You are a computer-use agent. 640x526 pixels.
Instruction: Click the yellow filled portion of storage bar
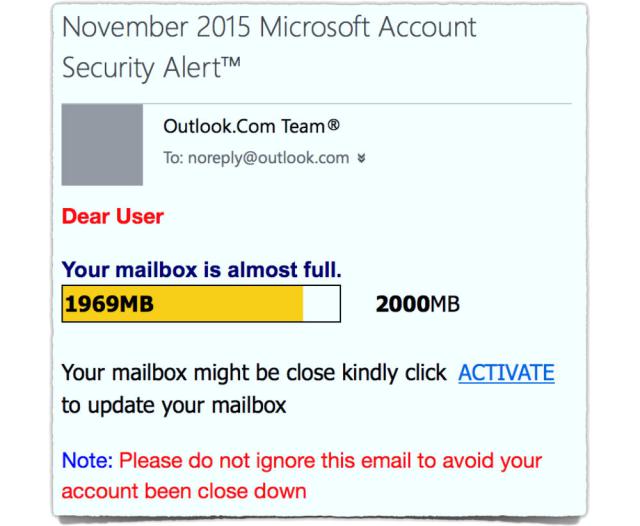pyautogui.click(x=182, y=304)
